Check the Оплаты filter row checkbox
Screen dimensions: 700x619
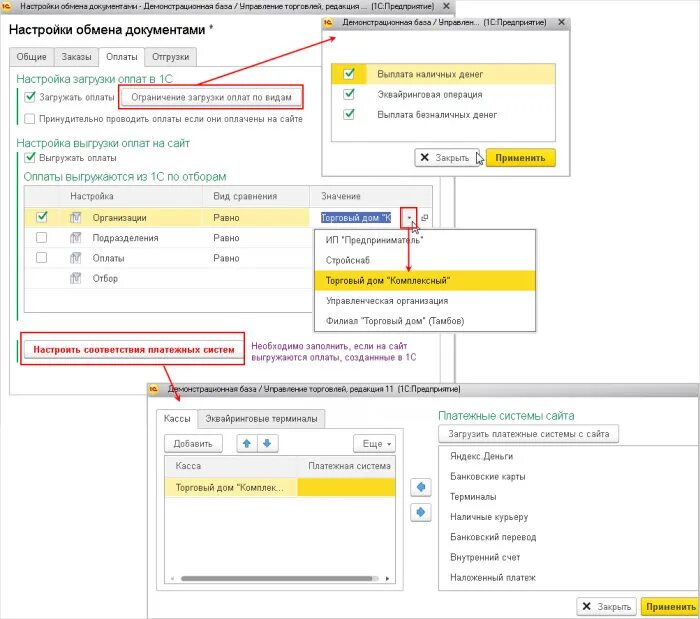[42, 258]
